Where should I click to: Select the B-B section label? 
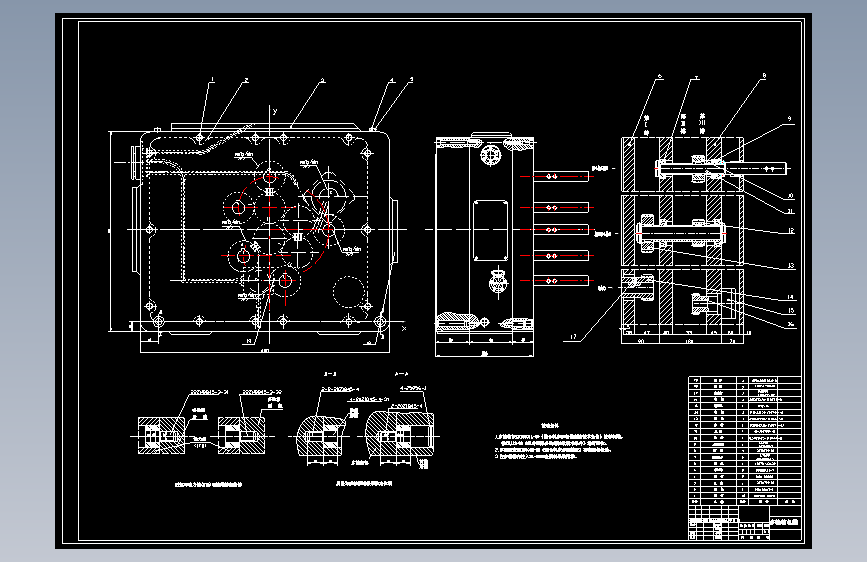(330, 374)
